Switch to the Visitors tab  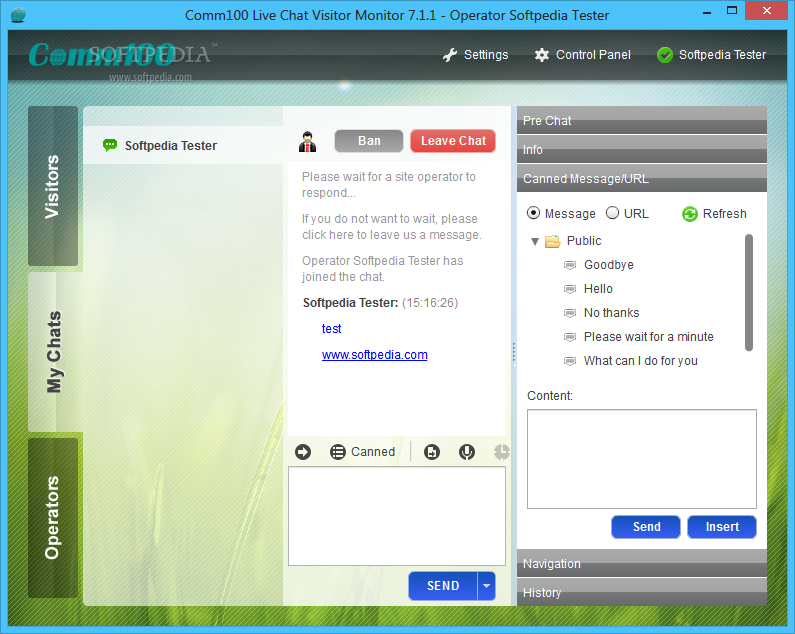(x=53, y=186)
